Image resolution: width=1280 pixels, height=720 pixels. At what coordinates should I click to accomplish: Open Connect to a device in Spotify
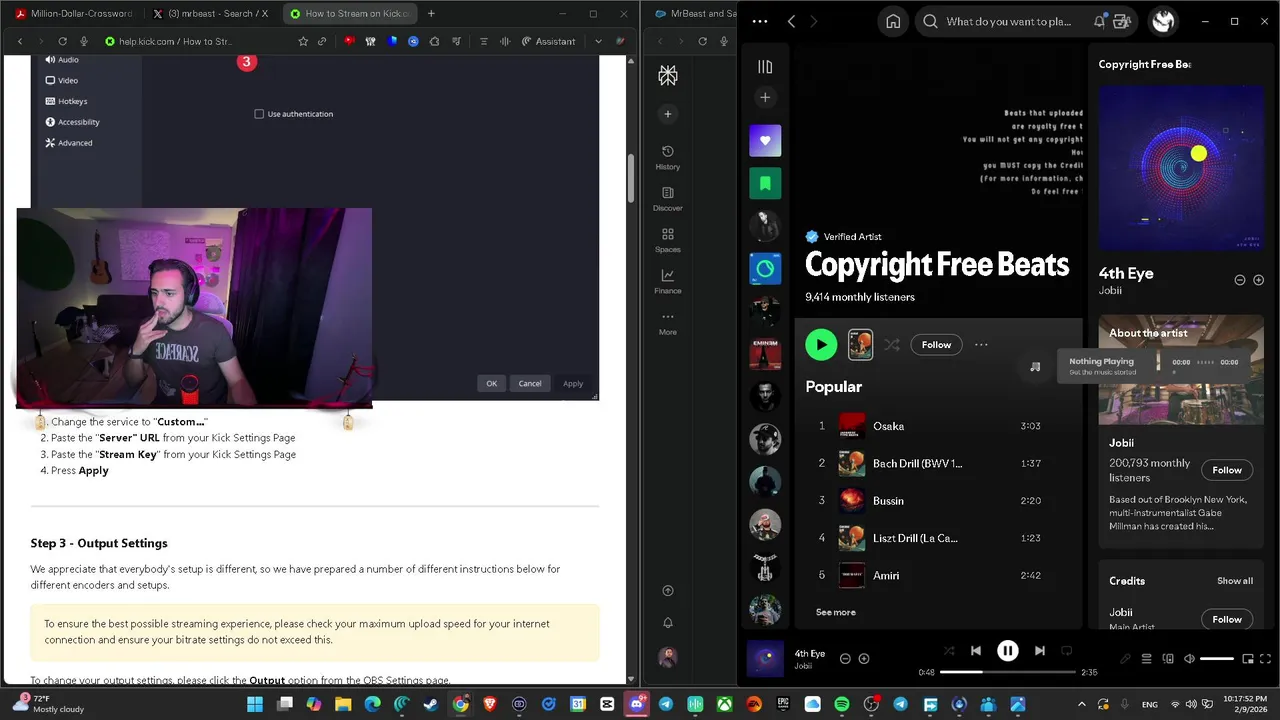click(1167, 659)
